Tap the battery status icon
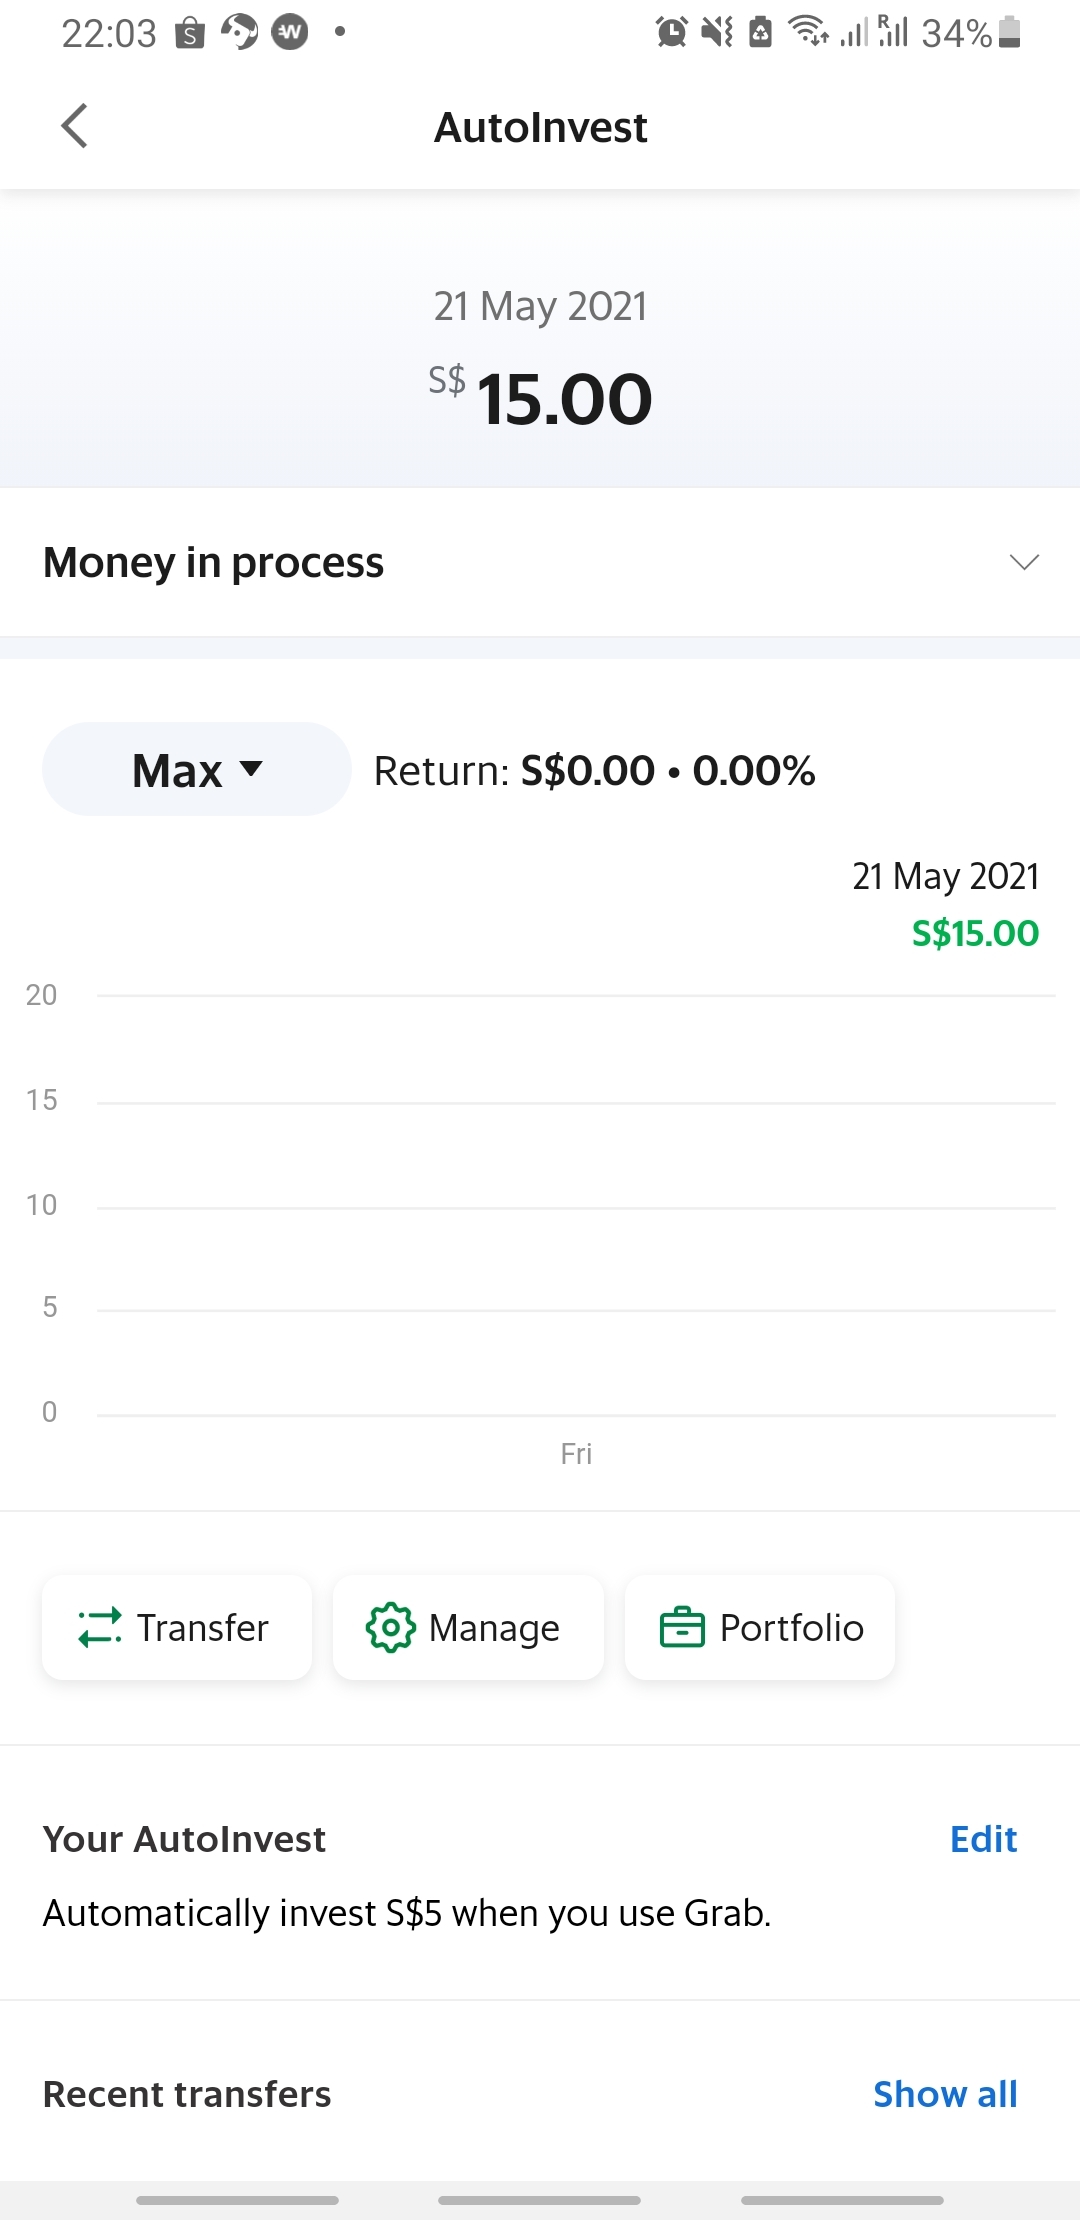The height and width of the screenshot is (2220, 1080). (x=1010, y=32)
